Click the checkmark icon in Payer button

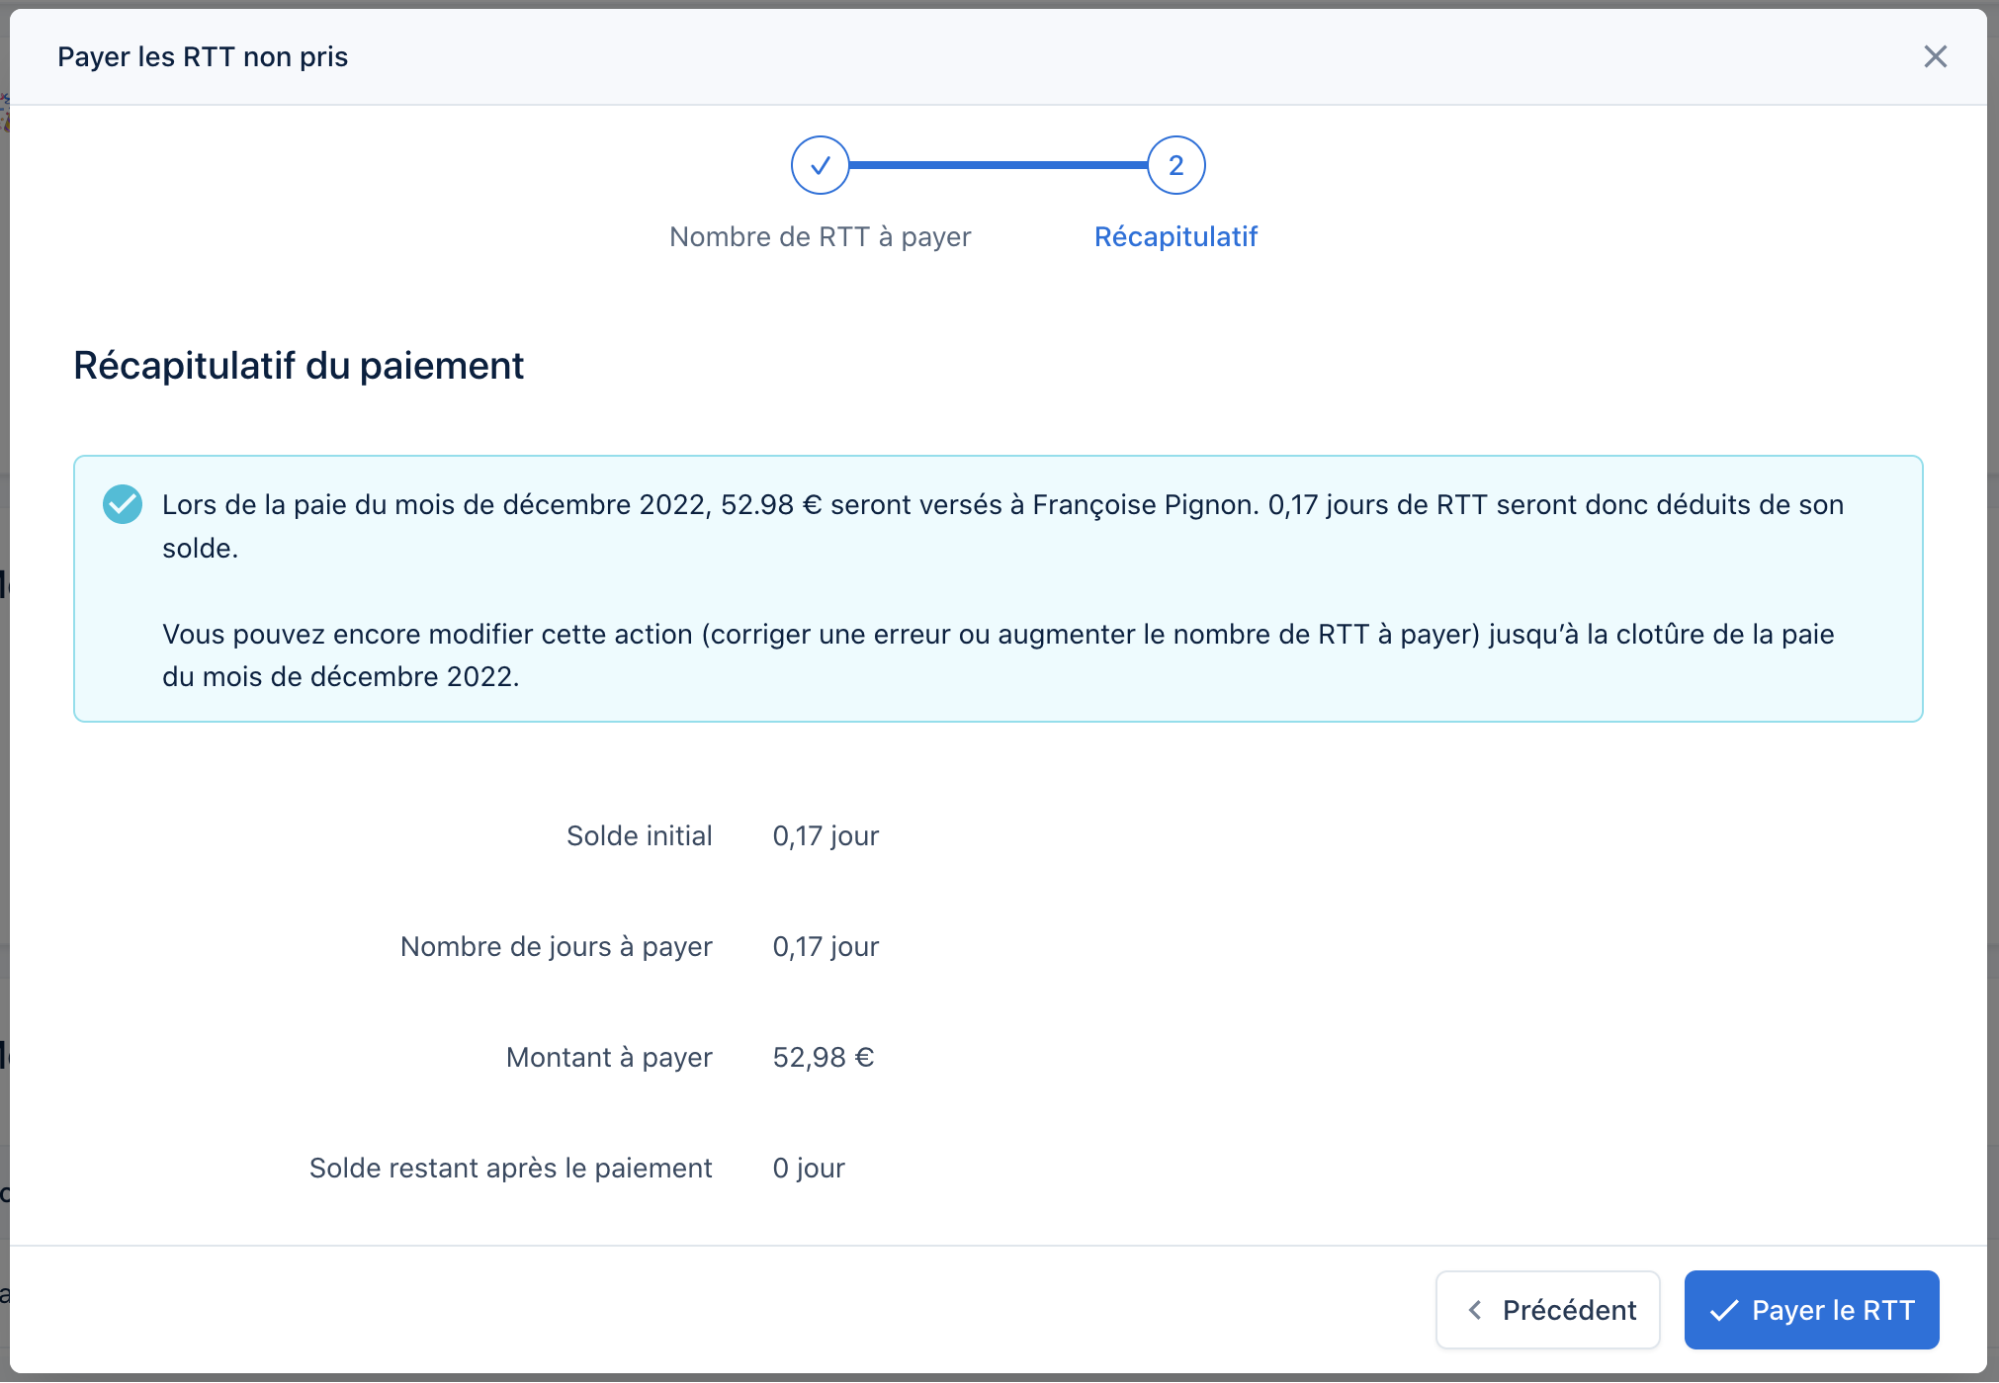1723,1310
